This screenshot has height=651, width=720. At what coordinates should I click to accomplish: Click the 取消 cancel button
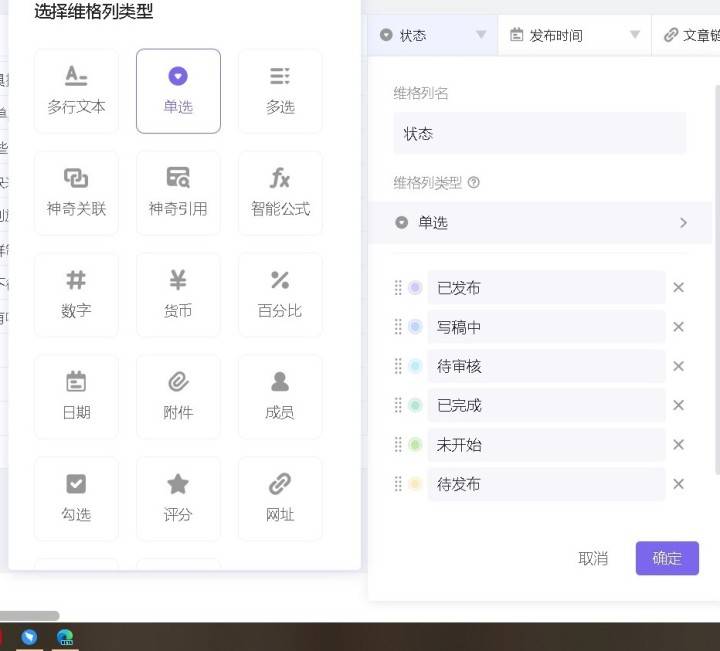pyautogui.click(x=593, y=558)
